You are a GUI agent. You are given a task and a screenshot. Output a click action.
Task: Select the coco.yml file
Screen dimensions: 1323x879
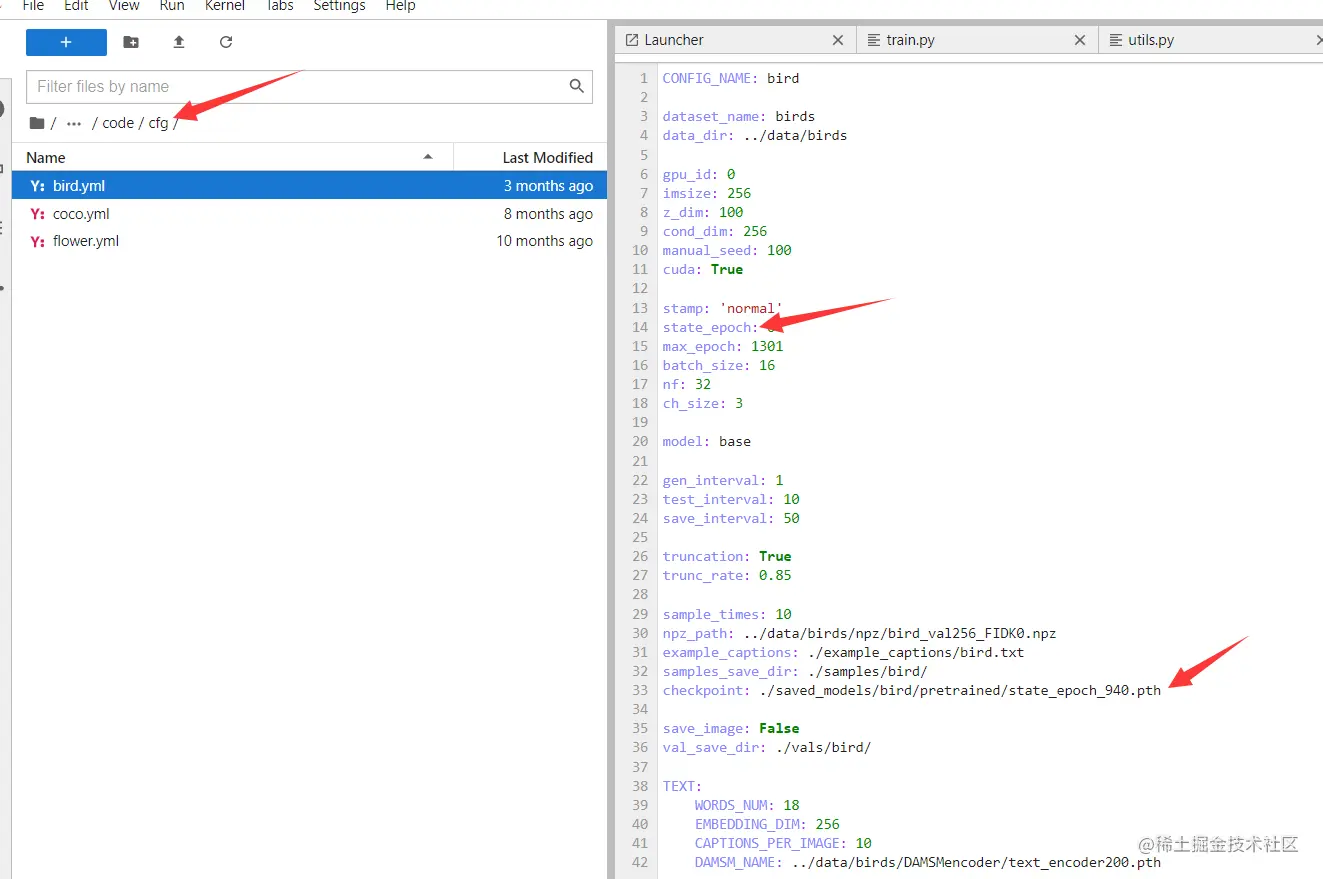[309, 213]
